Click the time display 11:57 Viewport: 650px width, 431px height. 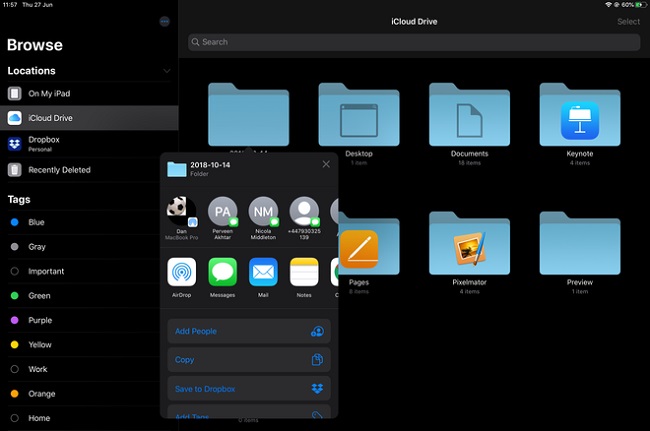pyautogui.click(x=10, y=5)
